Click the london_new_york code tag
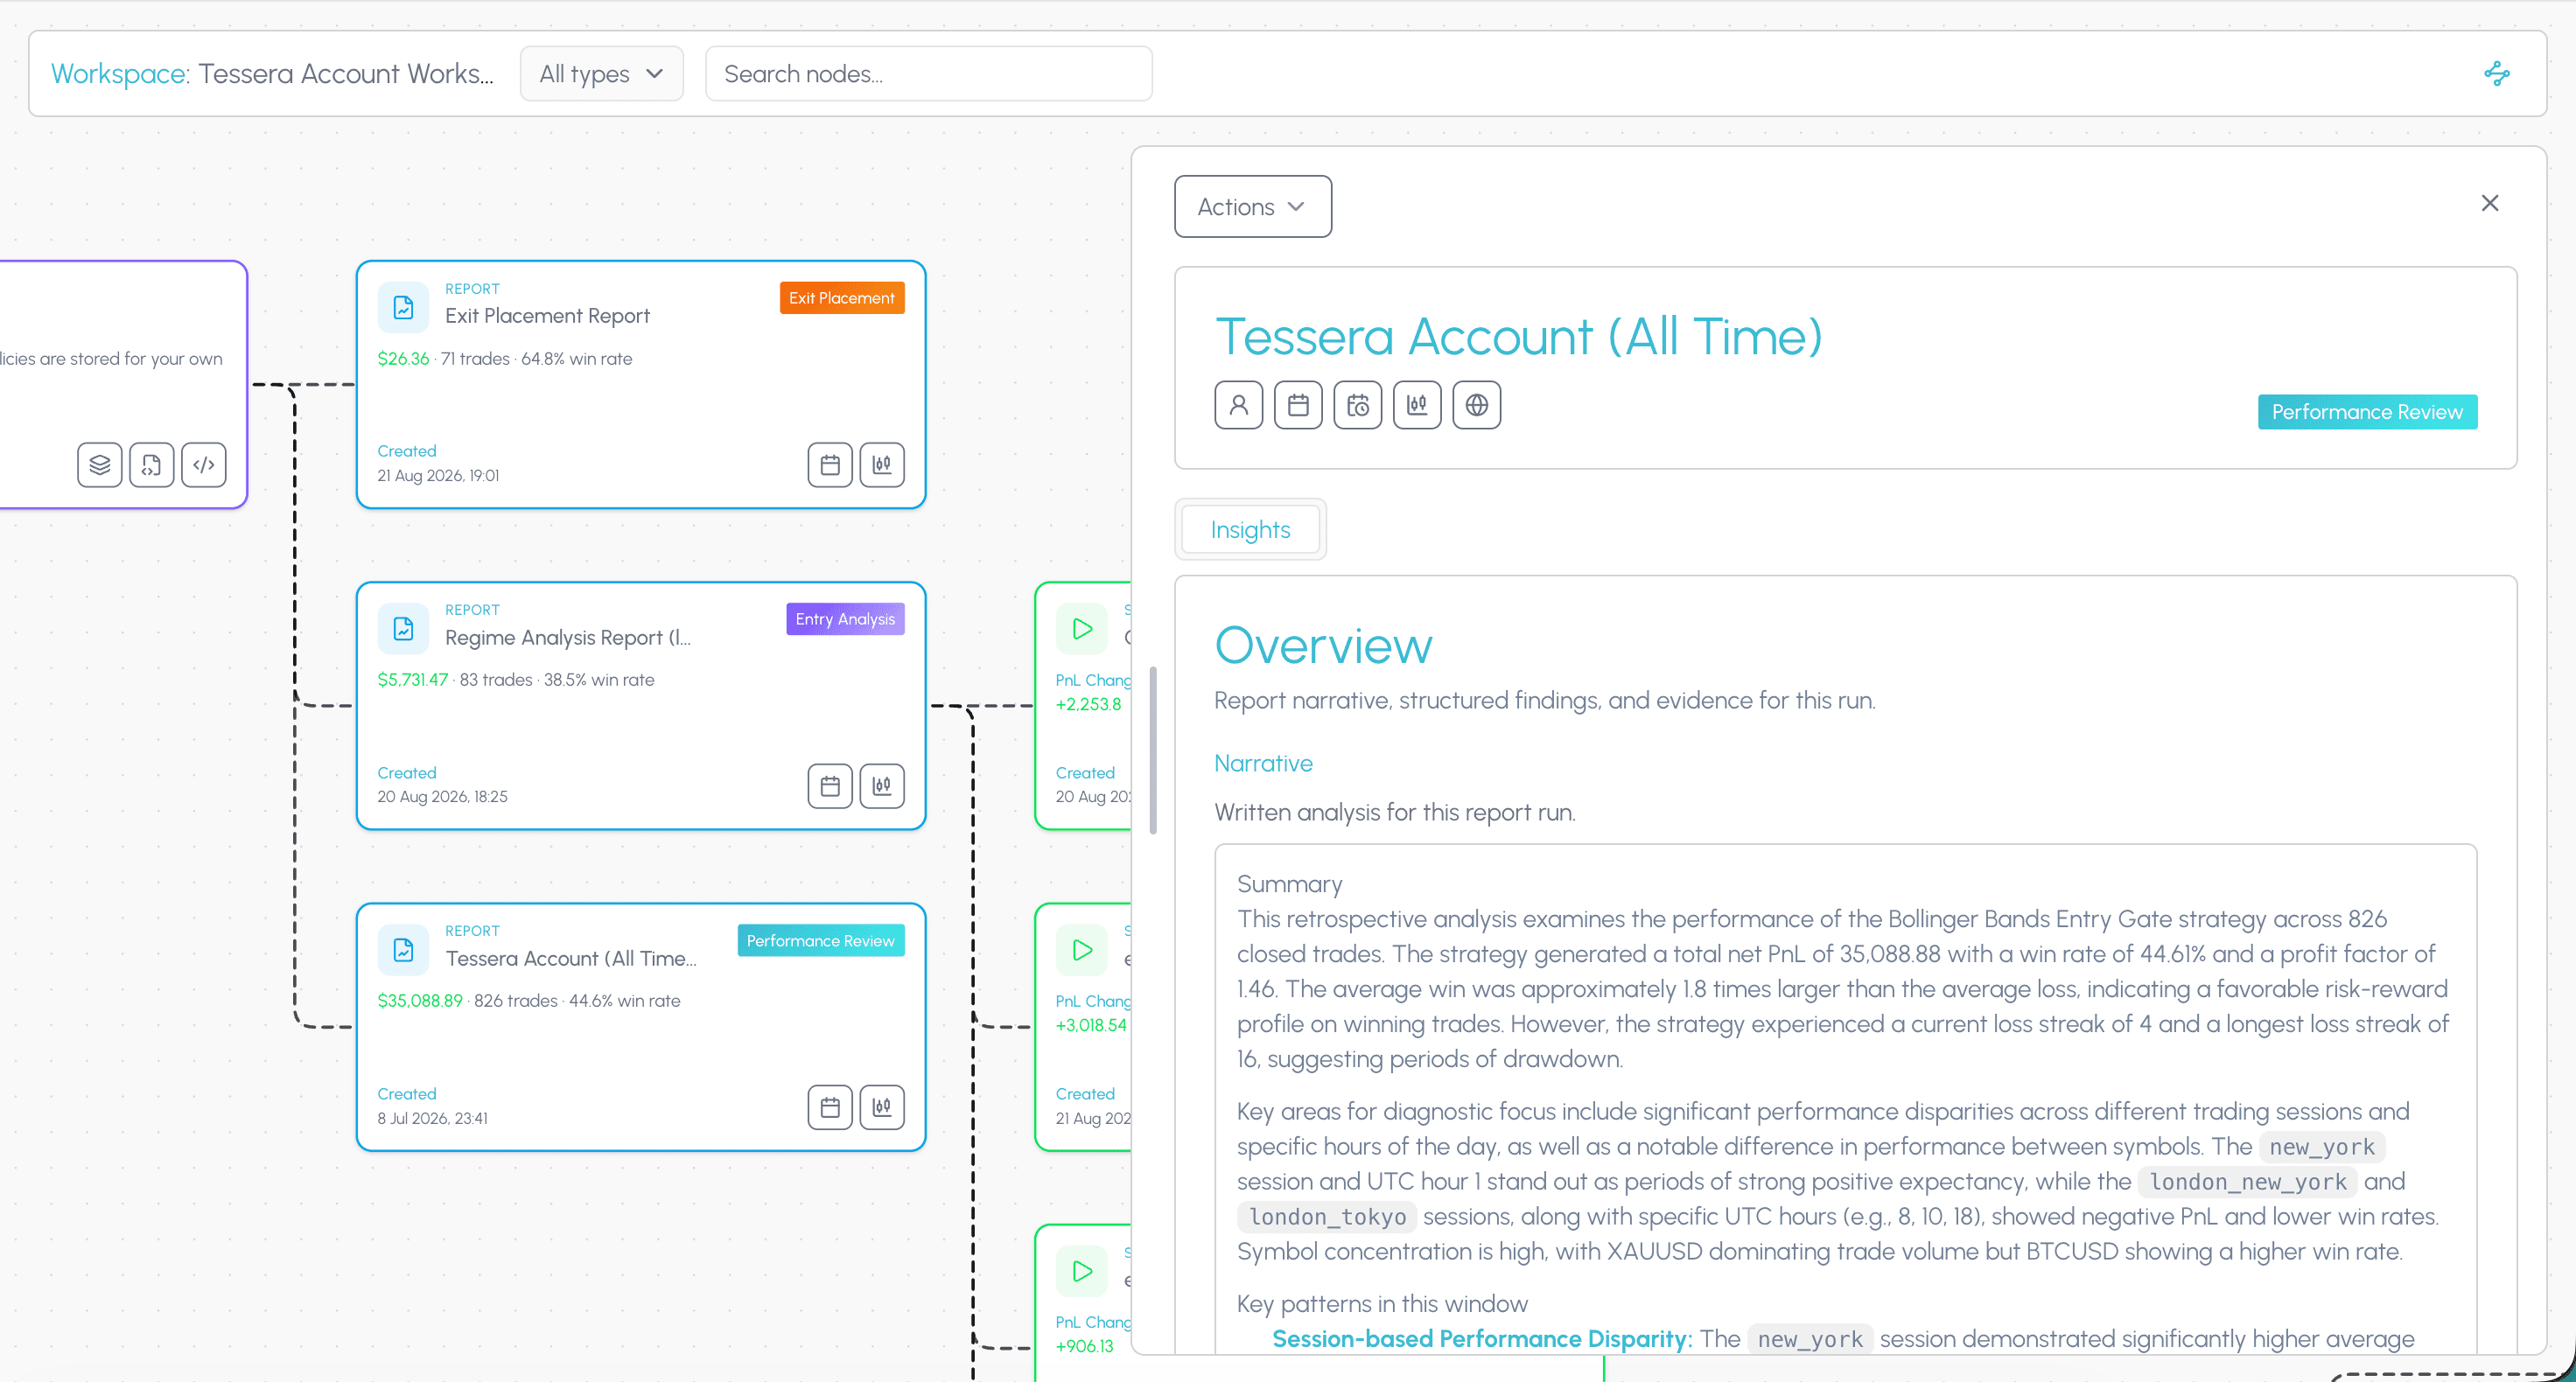2576x1382 pixels. pos(2247,1181)
